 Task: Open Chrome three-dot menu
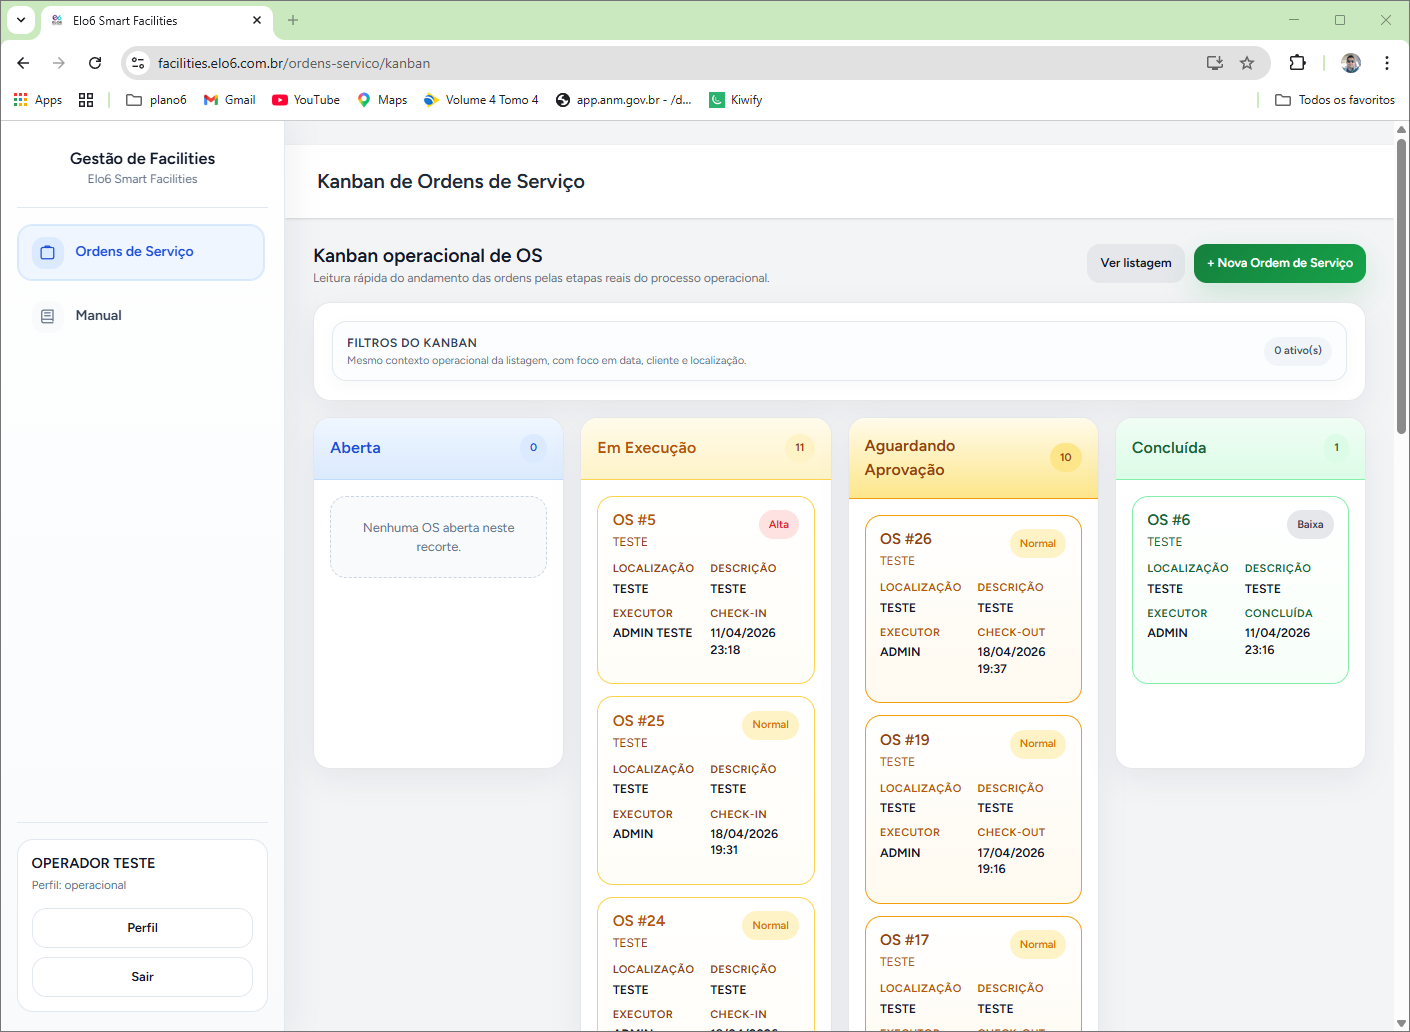coord(1387,63)
